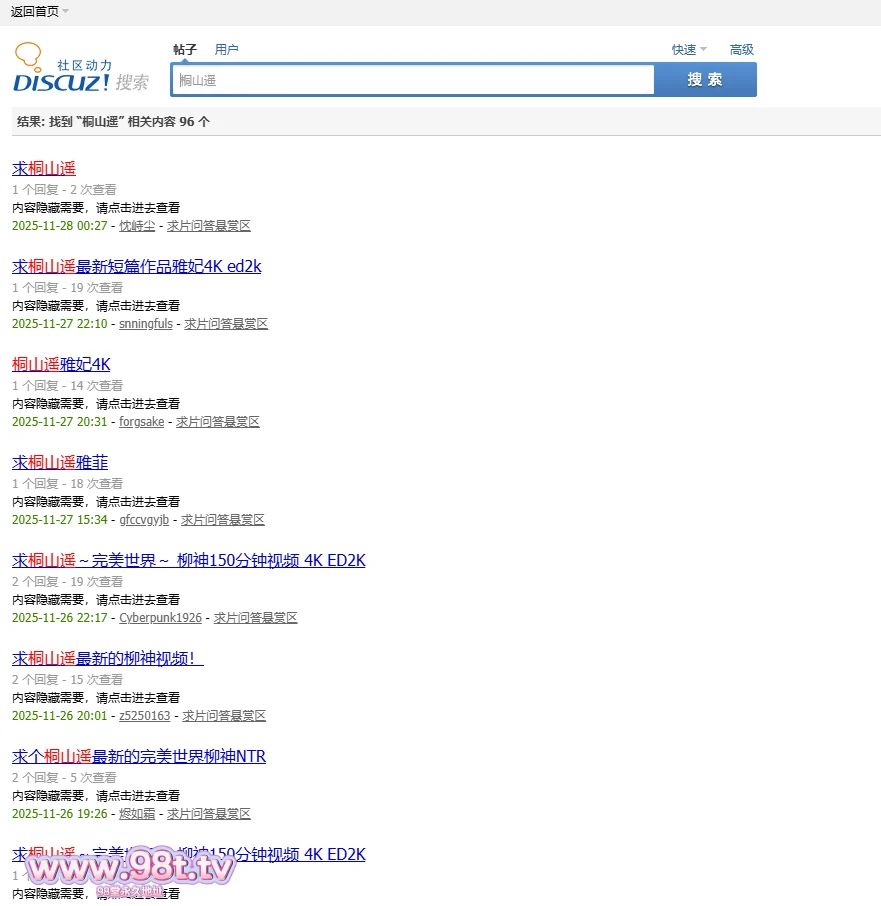Click the www.98t.tv watermark logo
The width and height of the screenshot is (881, 906).
pyautogui.click(x=128, y=870)
